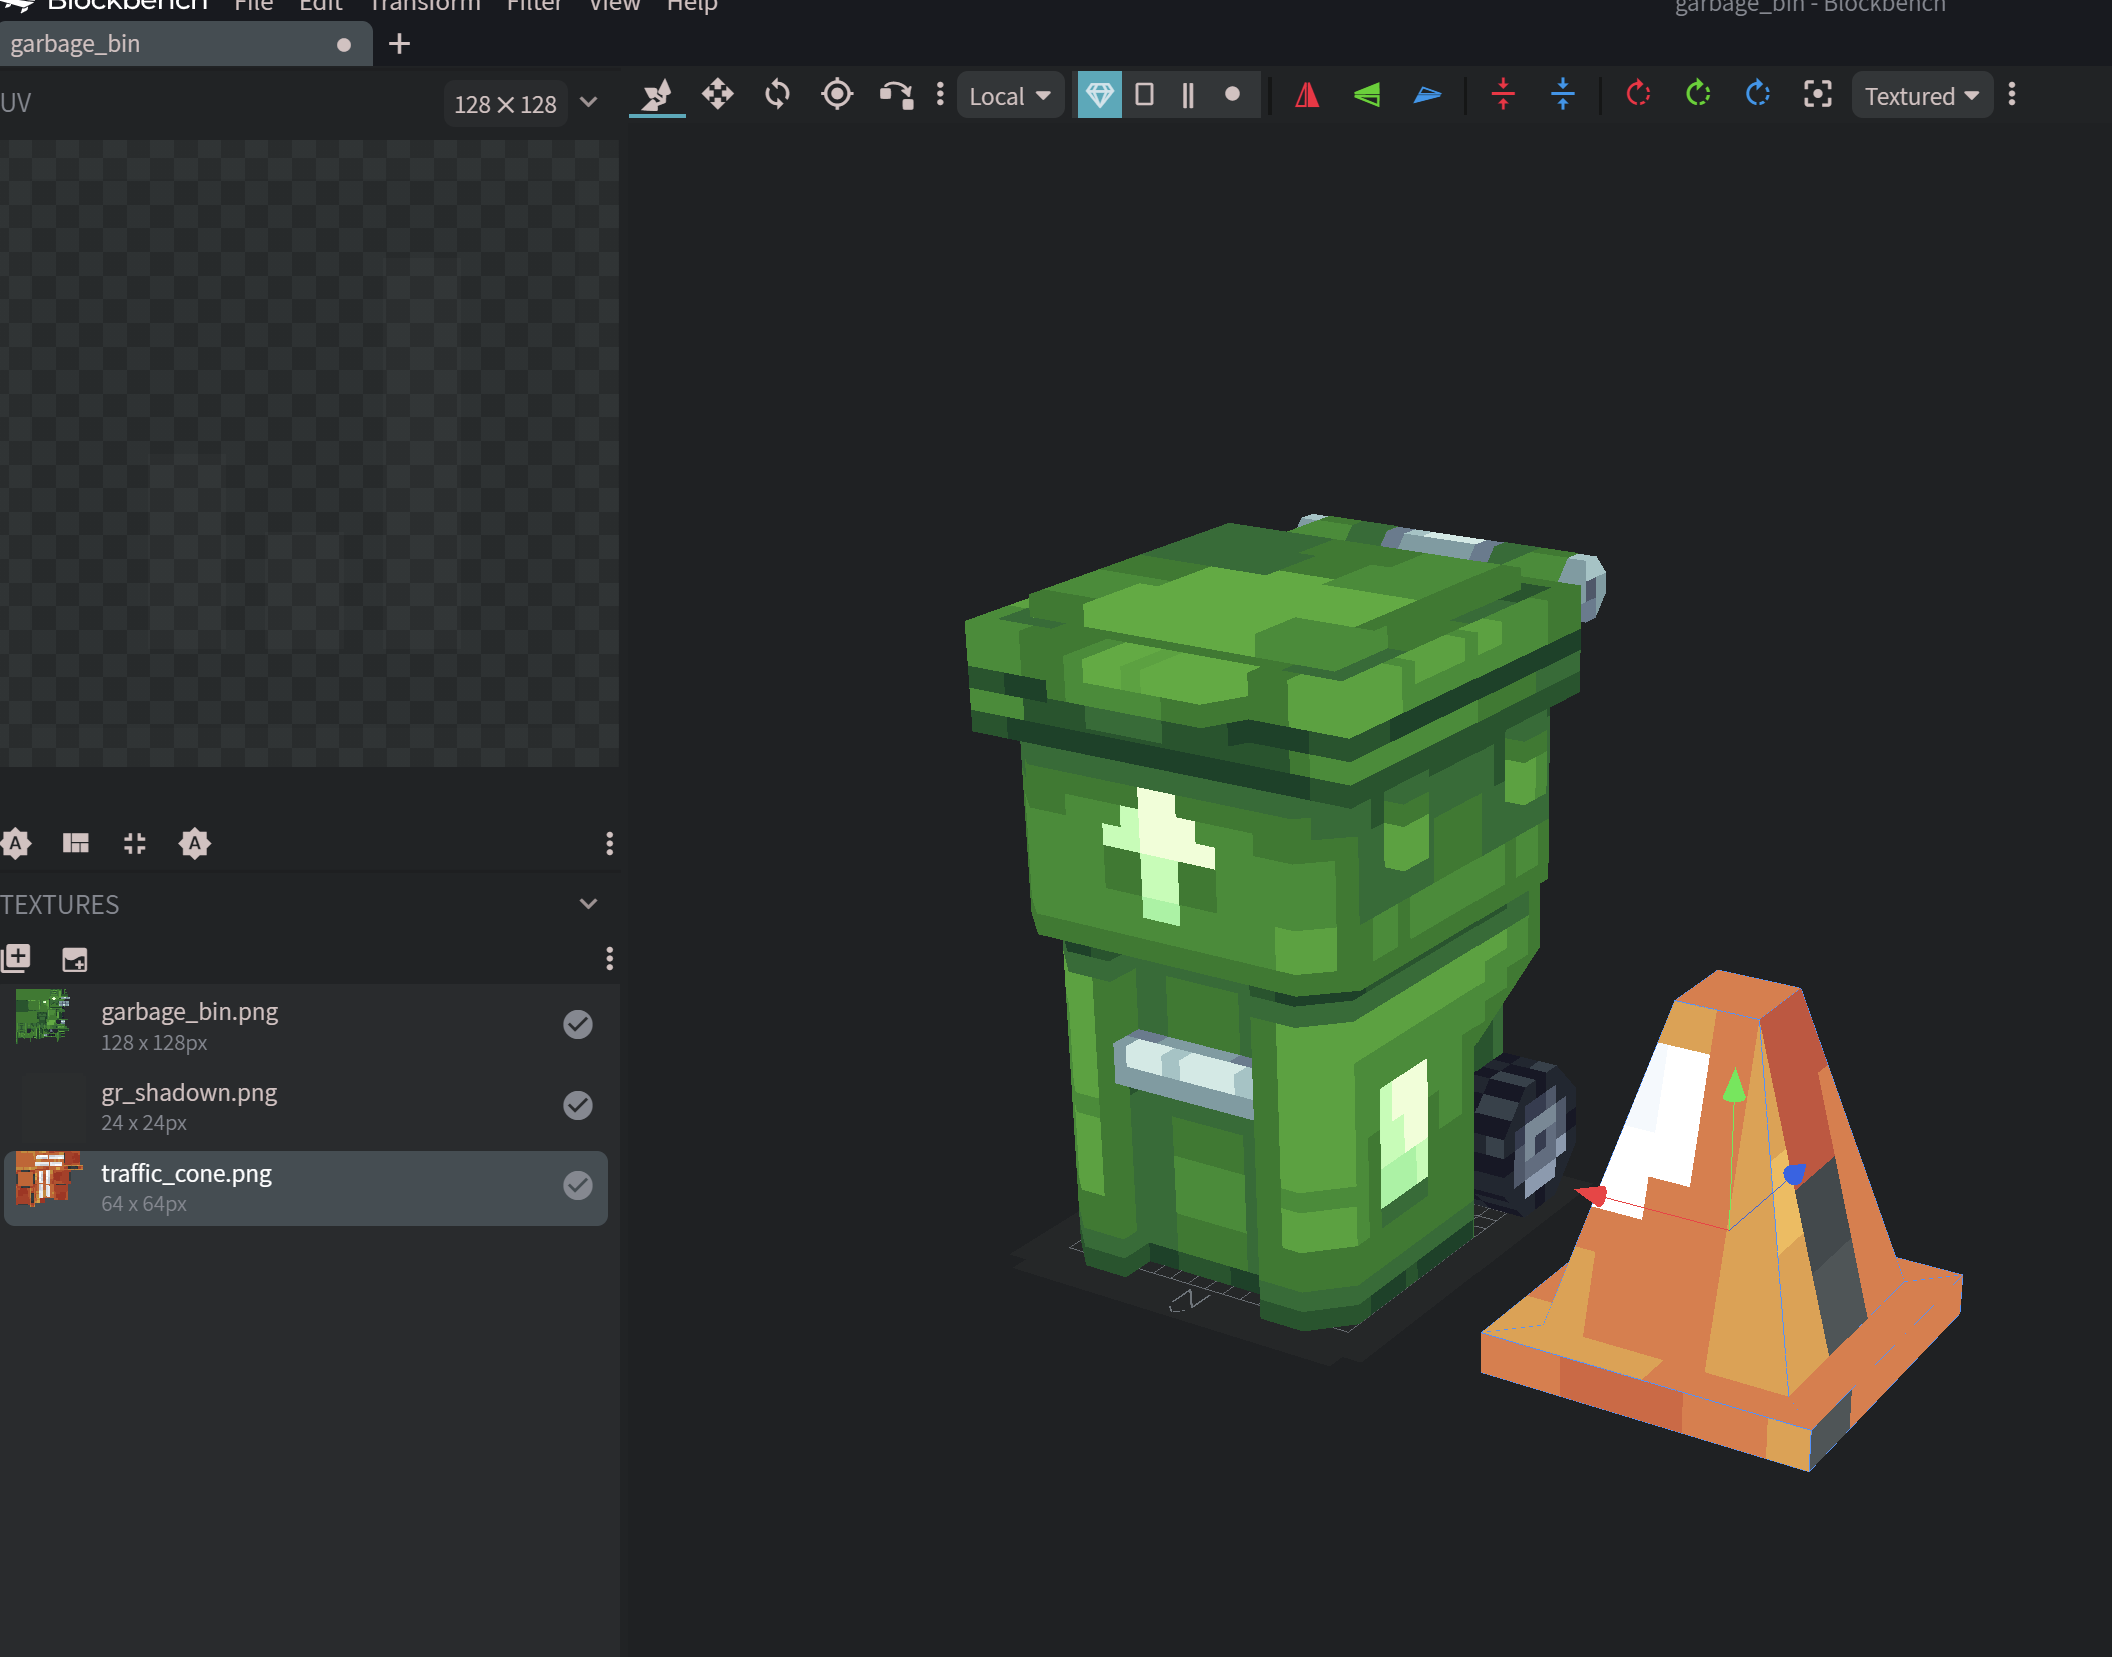
Task: Click the Center view camera icon
Action: pos(1817,95)
